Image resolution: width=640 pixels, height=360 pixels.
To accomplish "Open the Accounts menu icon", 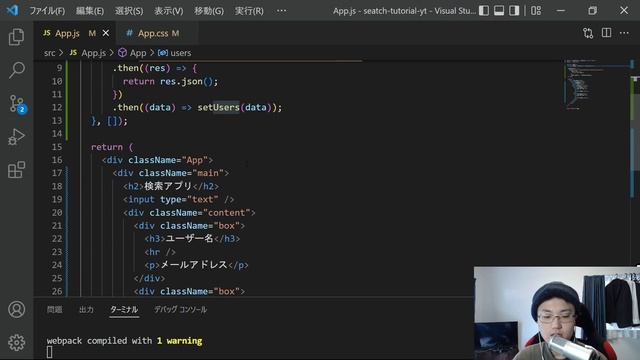I will [x=16, y=309].
